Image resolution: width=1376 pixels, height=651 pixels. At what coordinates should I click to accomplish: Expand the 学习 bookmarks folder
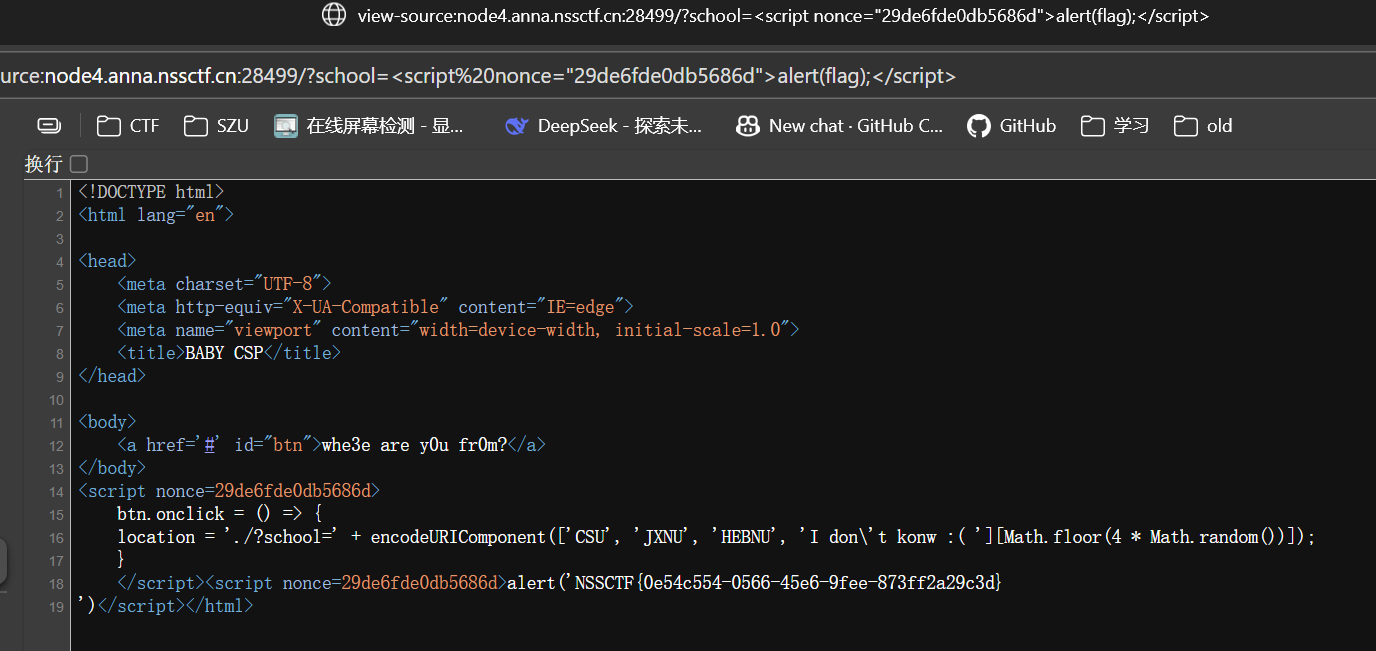coord(1115,126)
